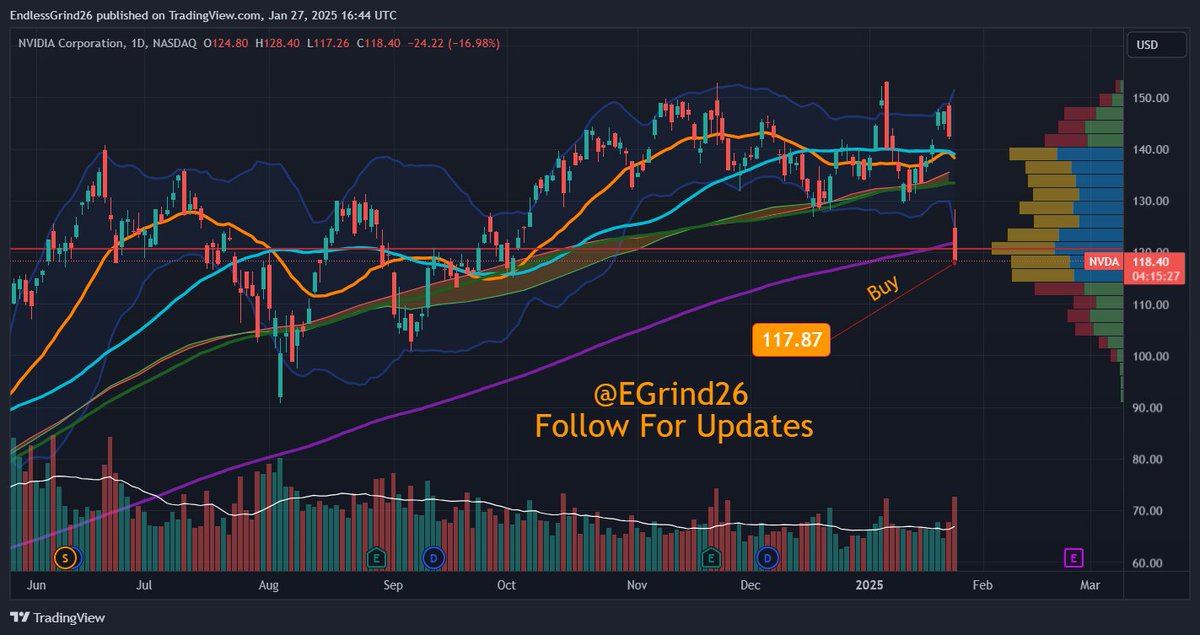The width and height of the screenshot is (1200, 635).
Task: Click the Dec time axis label
Action: click(752, 585)
